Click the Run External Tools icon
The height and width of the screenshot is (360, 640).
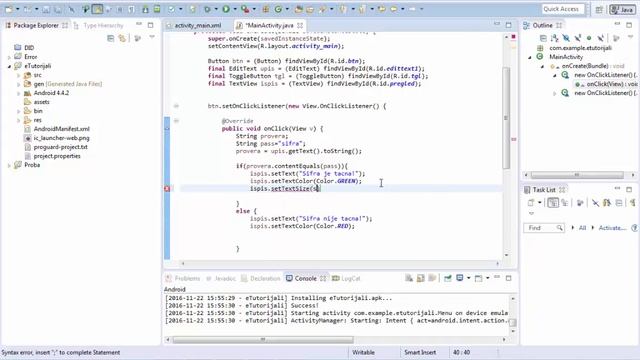[245, 9]
